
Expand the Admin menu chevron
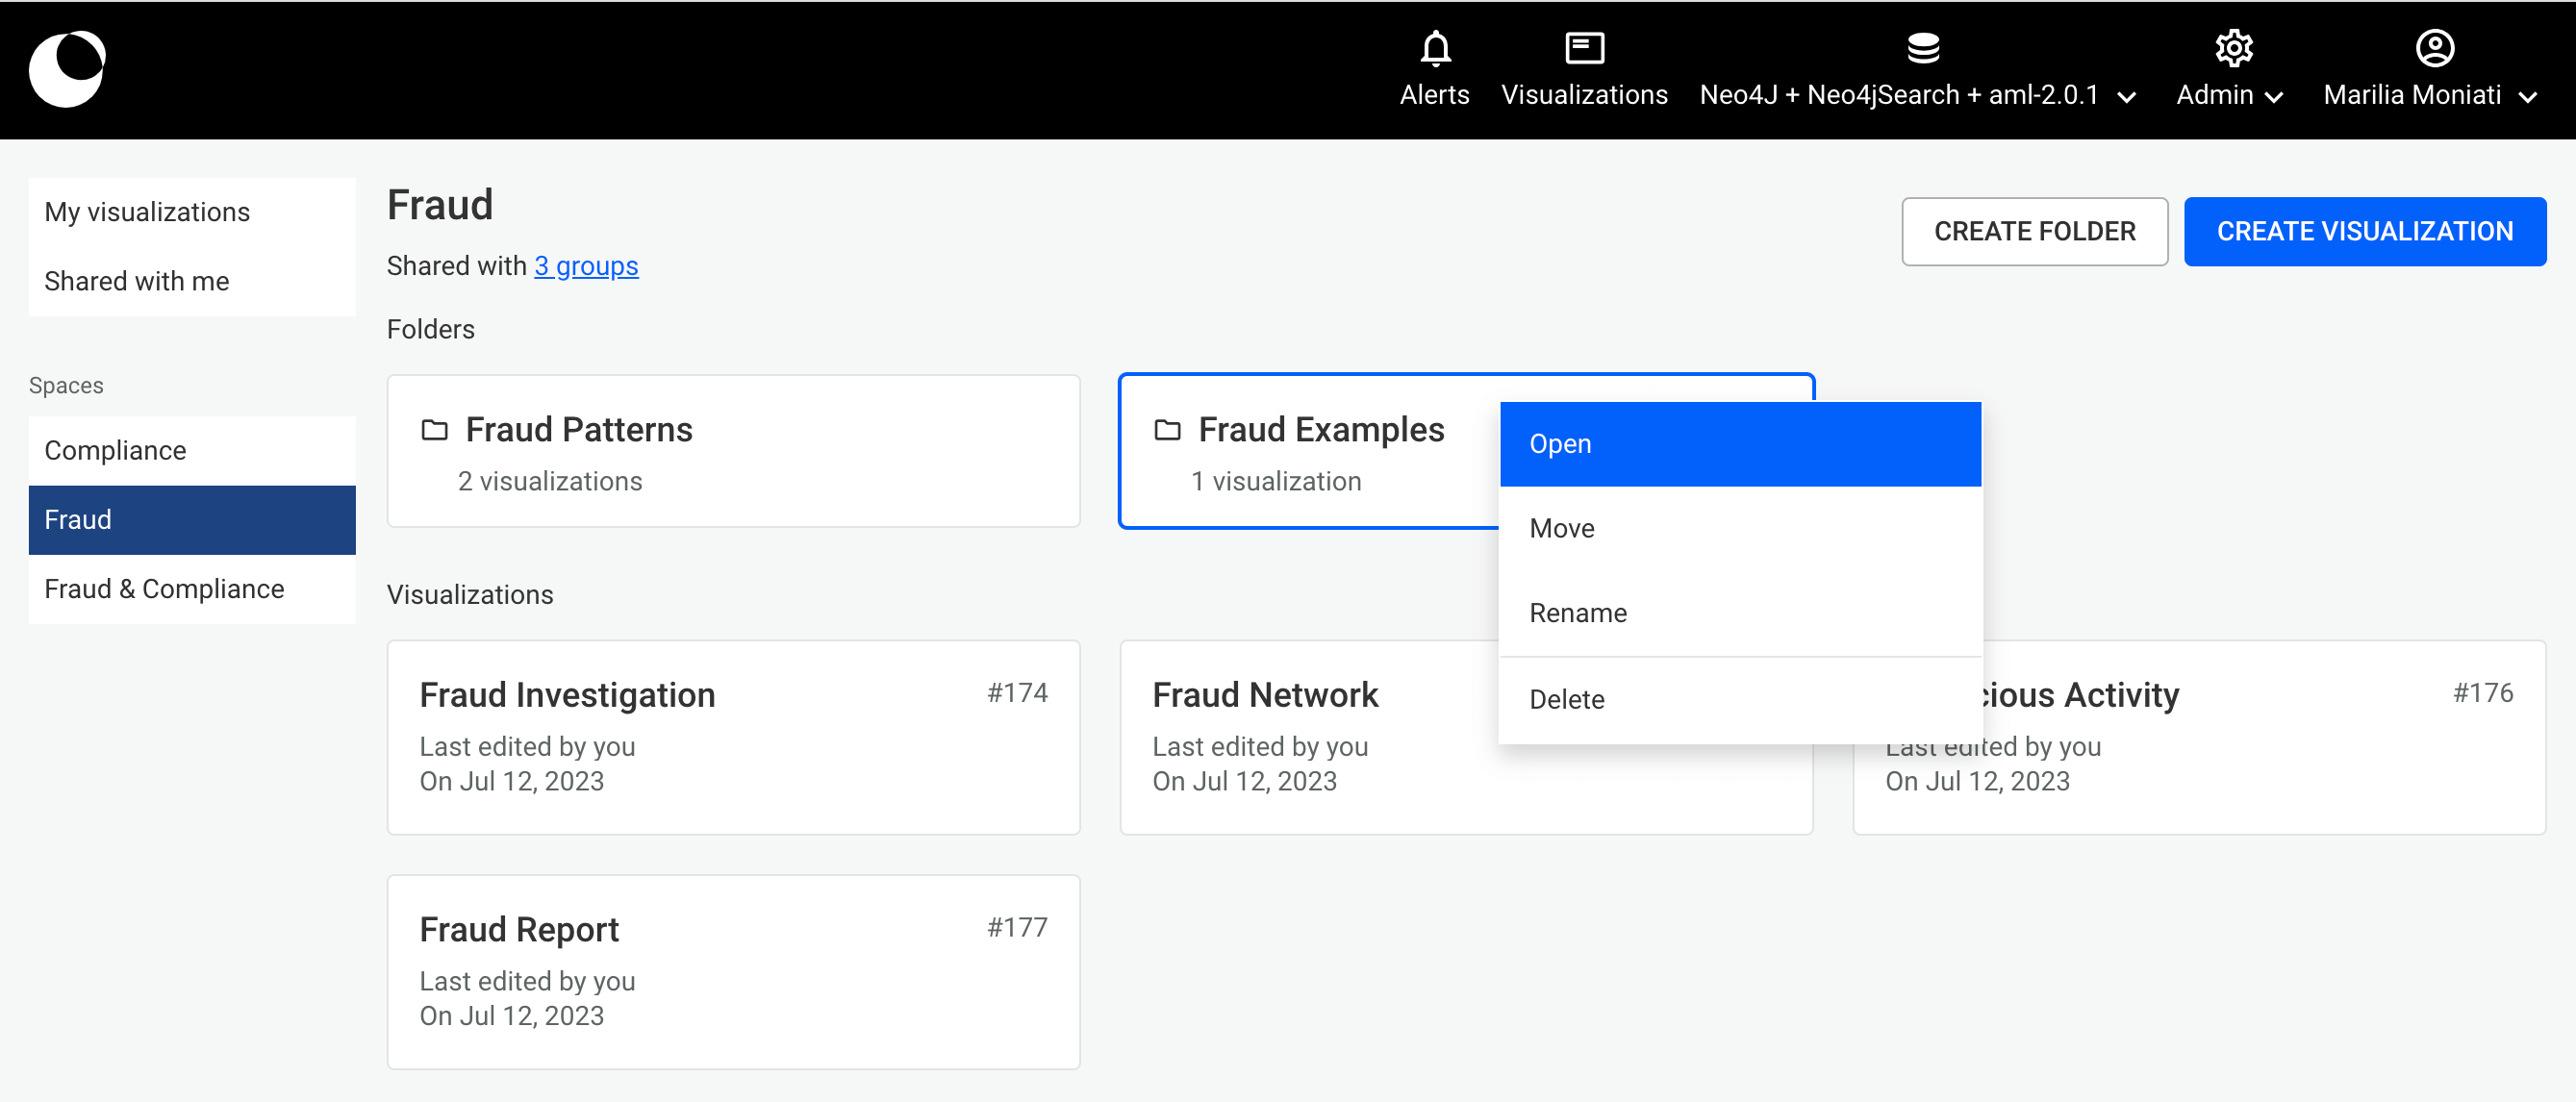[2274, 97]
